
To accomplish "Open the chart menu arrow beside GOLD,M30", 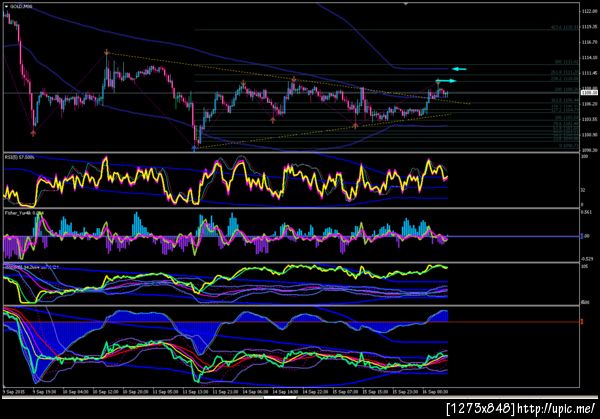I will coord(6,7).
